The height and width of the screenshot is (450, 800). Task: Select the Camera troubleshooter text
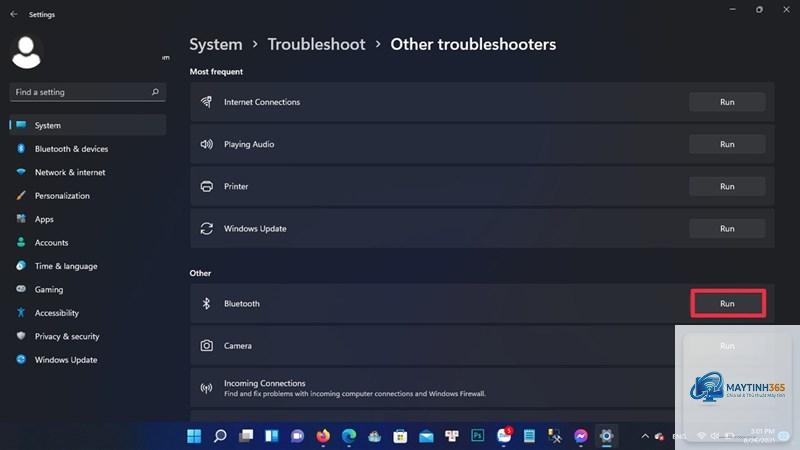238,346
